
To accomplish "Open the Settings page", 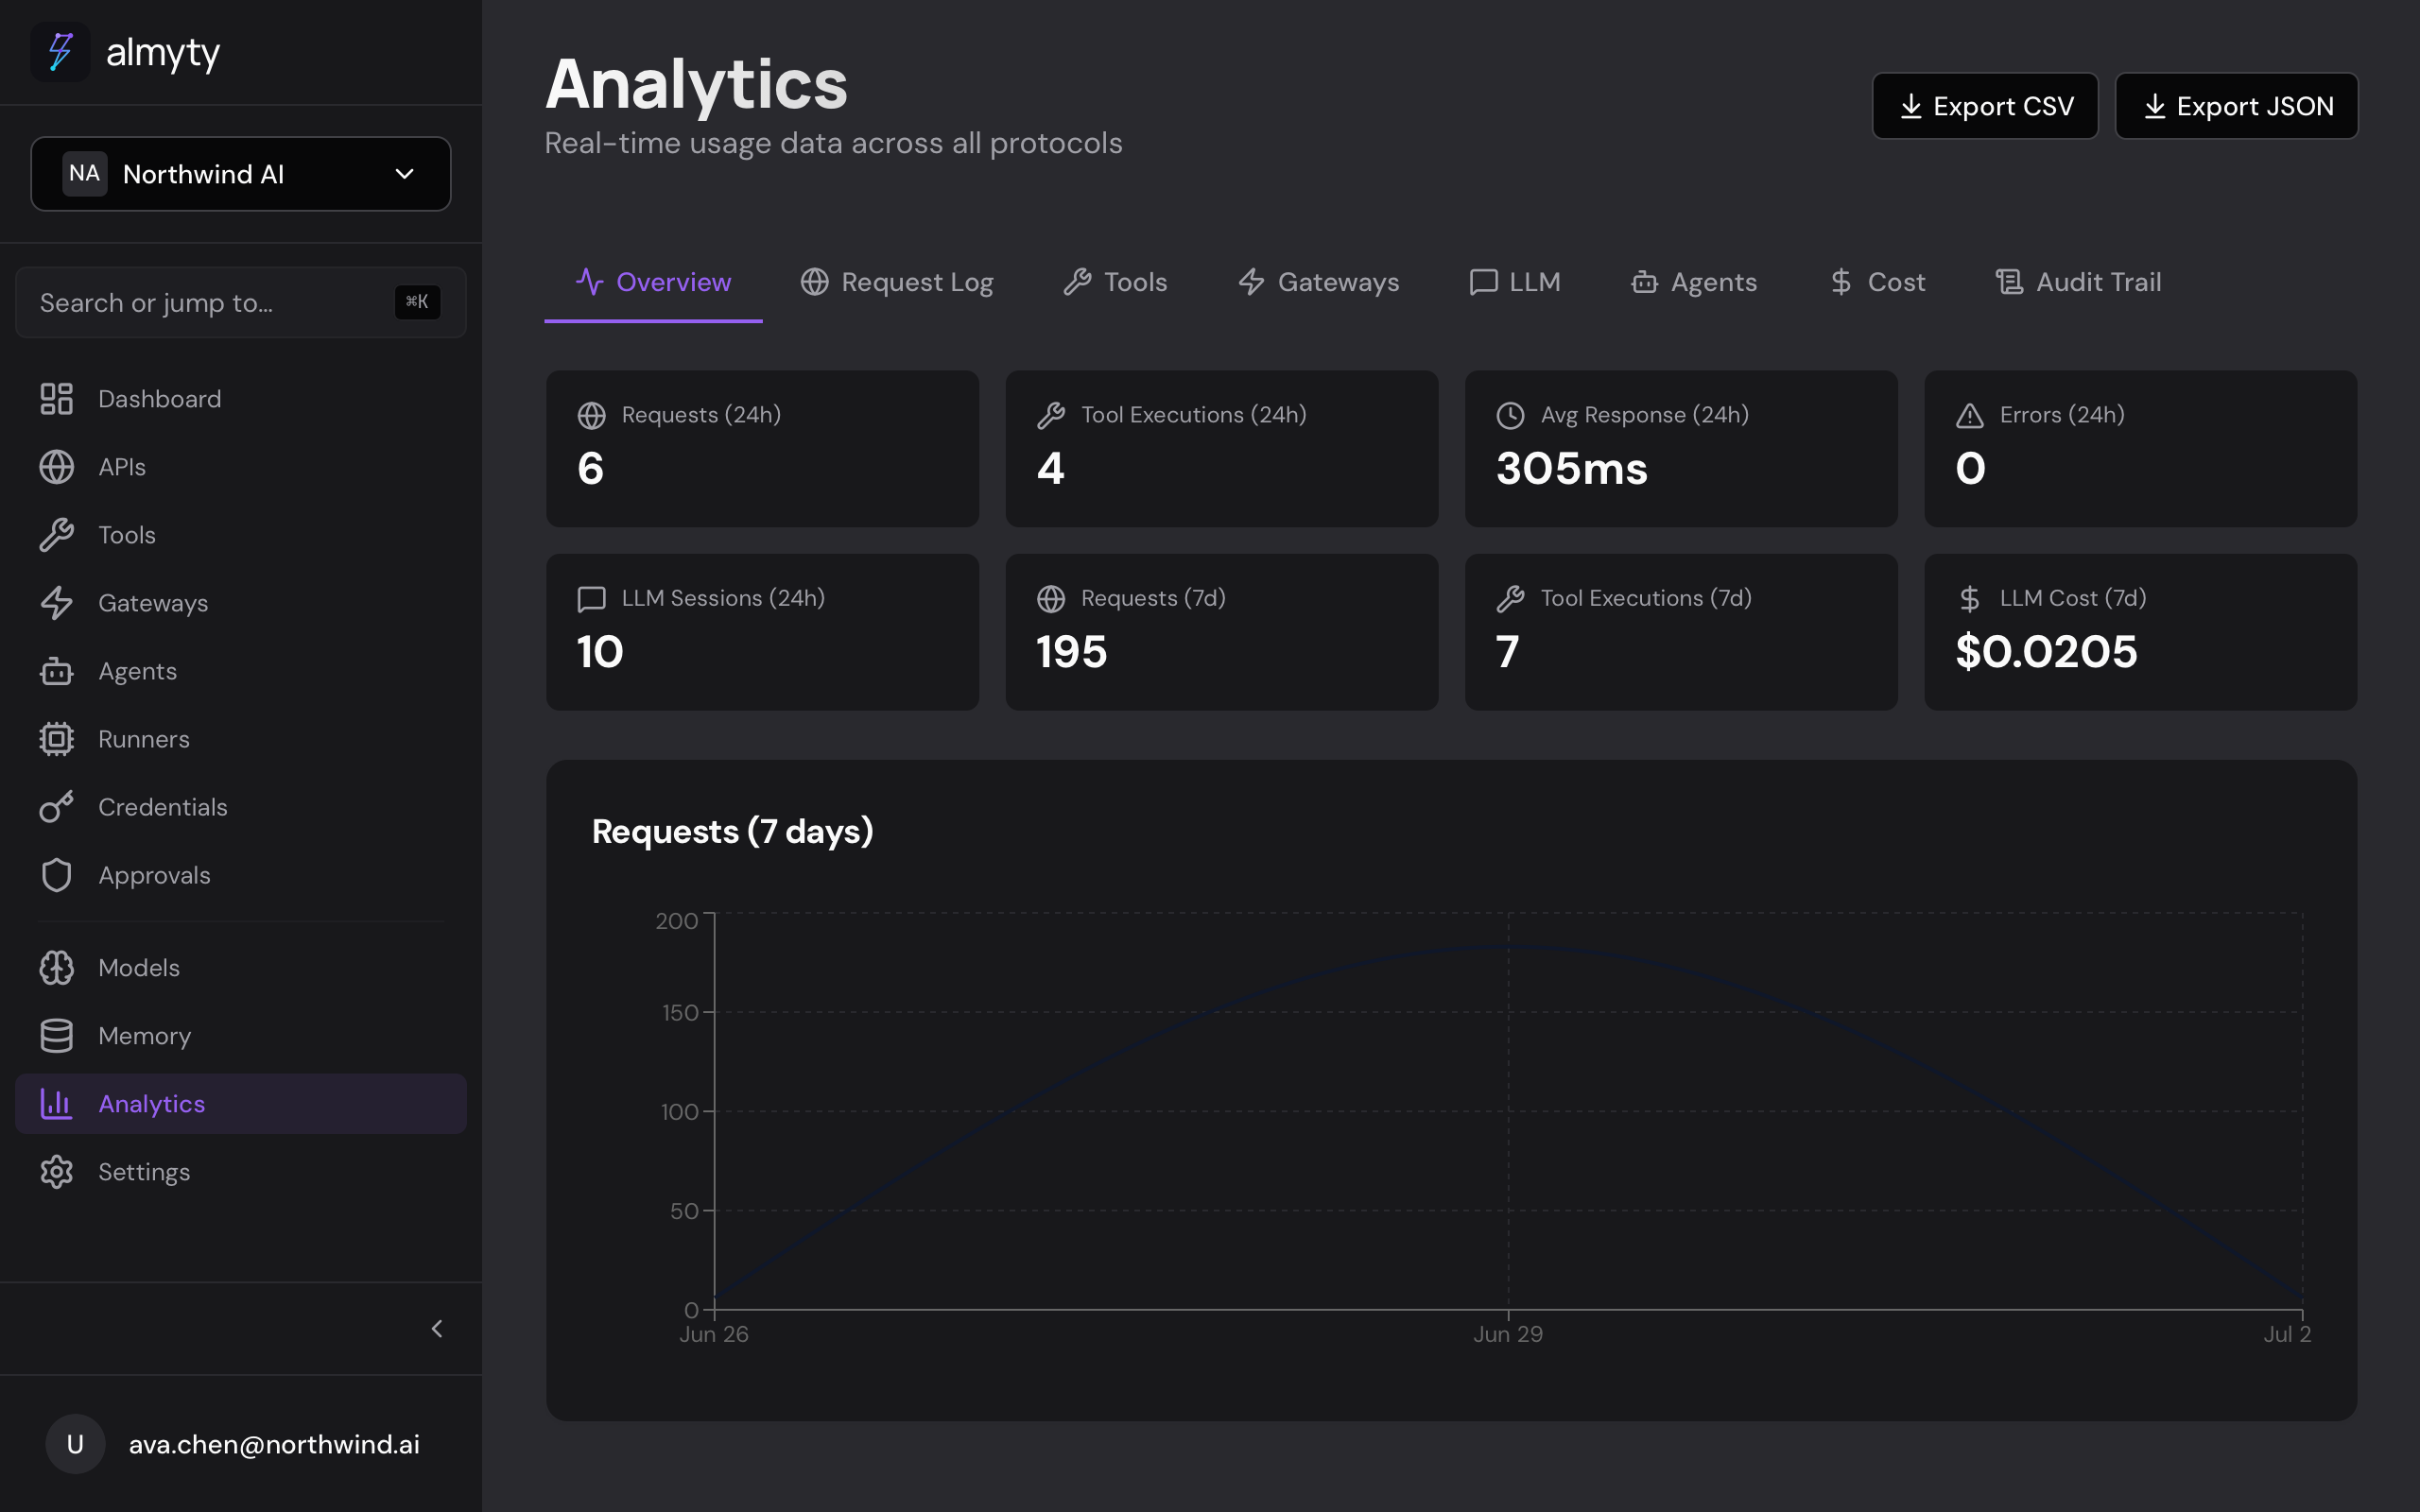I will [x=241, y=1172].
